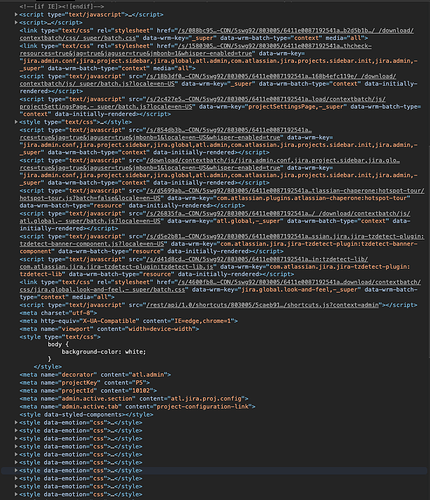
Task: Open the tzdetect-banner-component.js src link
Action: pyautogui.click(x=222, y=240)
